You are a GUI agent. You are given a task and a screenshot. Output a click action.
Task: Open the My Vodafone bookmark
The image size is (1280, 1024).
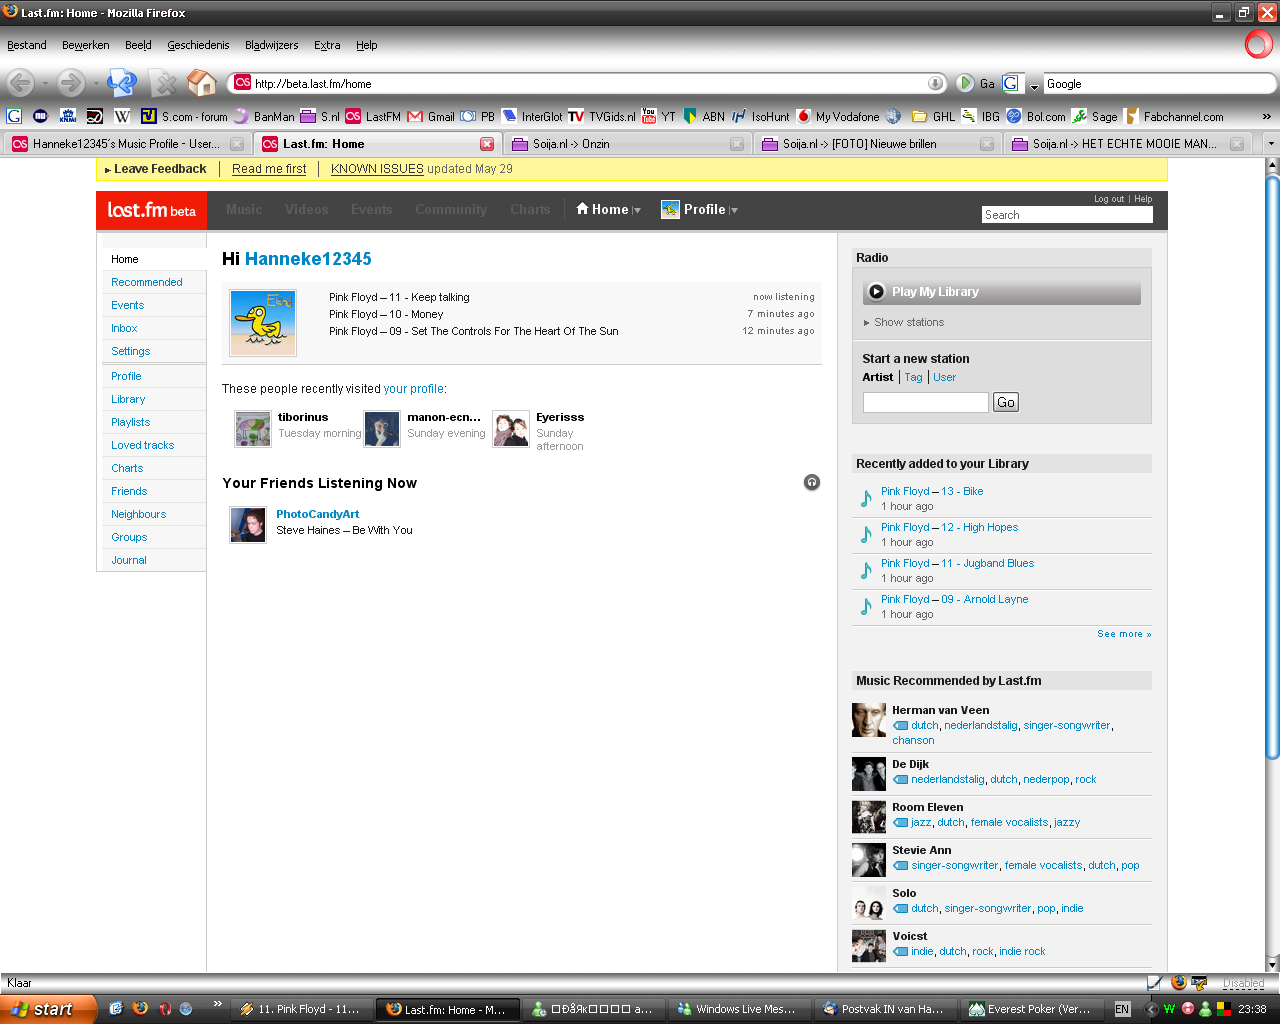838,116
